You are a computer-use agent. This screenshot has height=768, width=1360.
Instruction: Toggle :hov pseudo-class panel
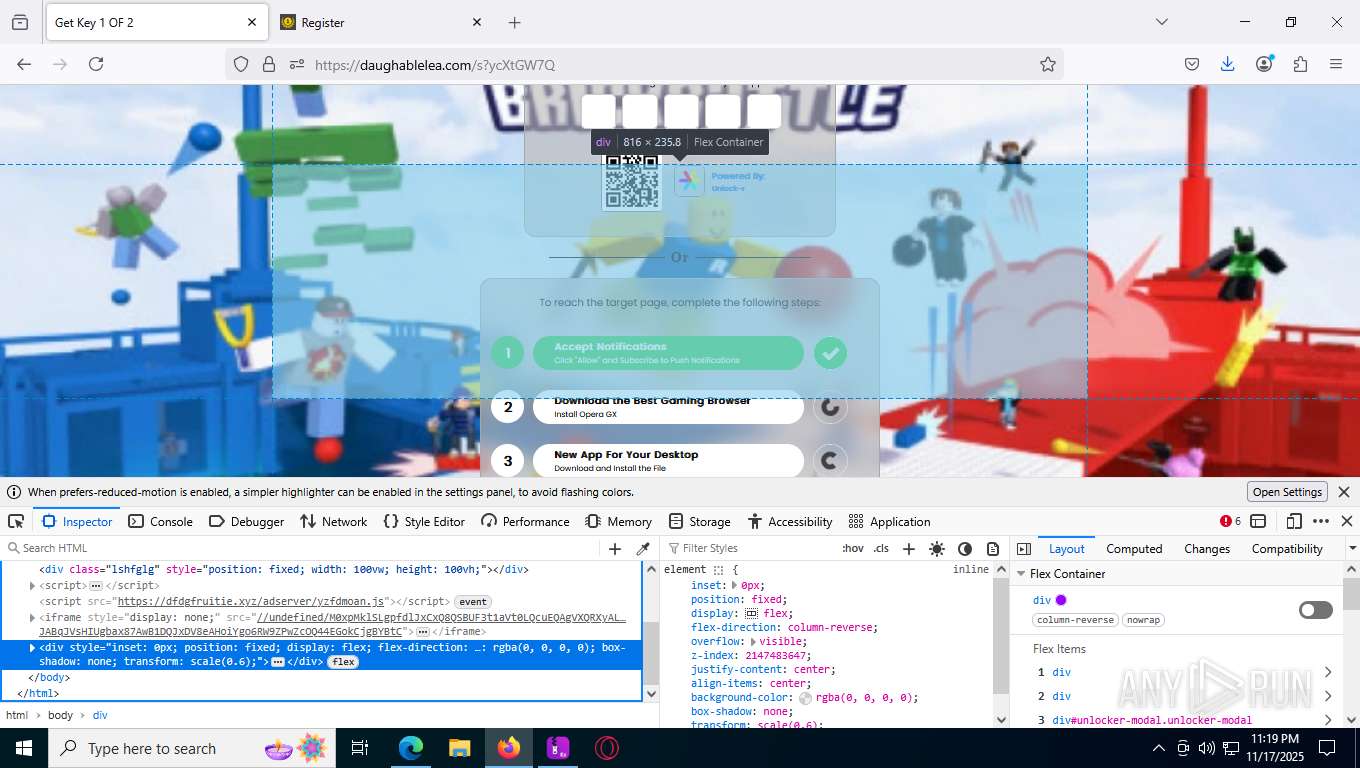(853, 548)
